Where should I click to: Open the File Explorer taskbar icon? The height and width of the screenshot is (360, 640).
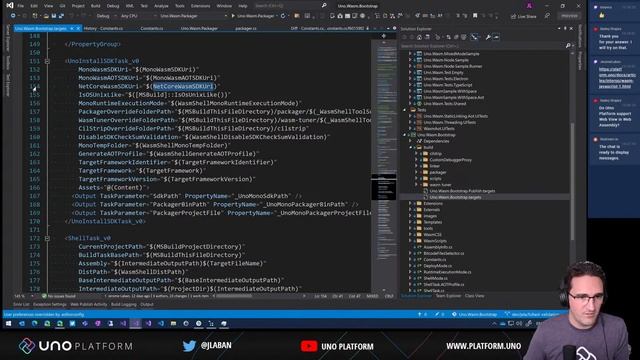(x=173, y=323)
